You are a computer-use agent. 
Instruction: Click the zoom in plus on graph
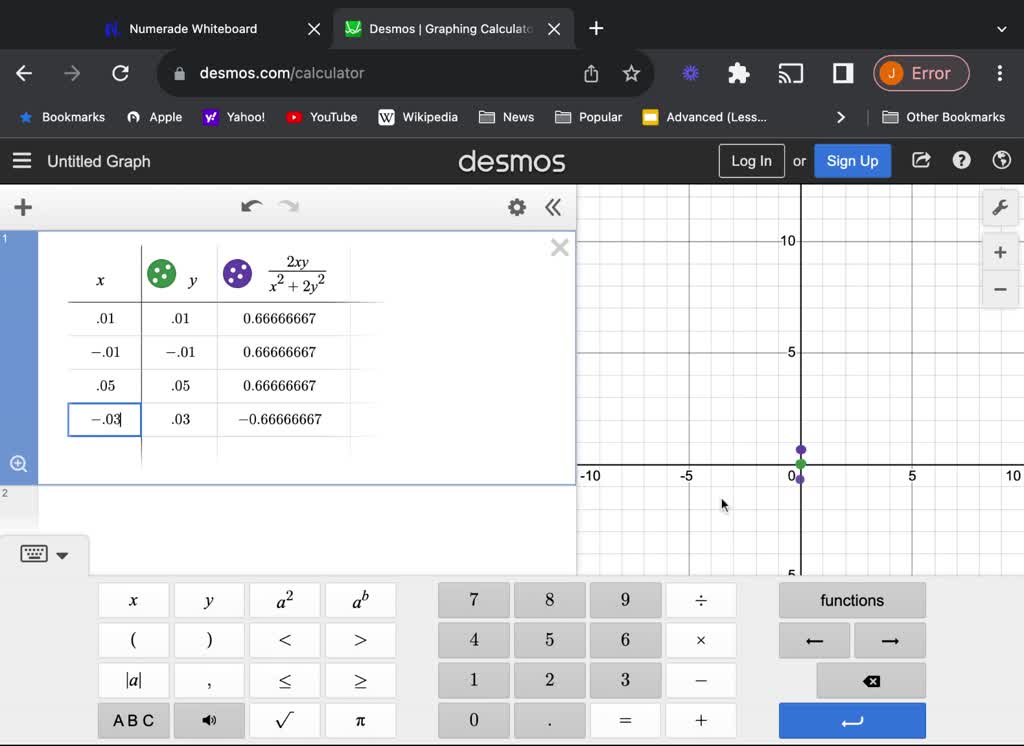click(999, 252)
